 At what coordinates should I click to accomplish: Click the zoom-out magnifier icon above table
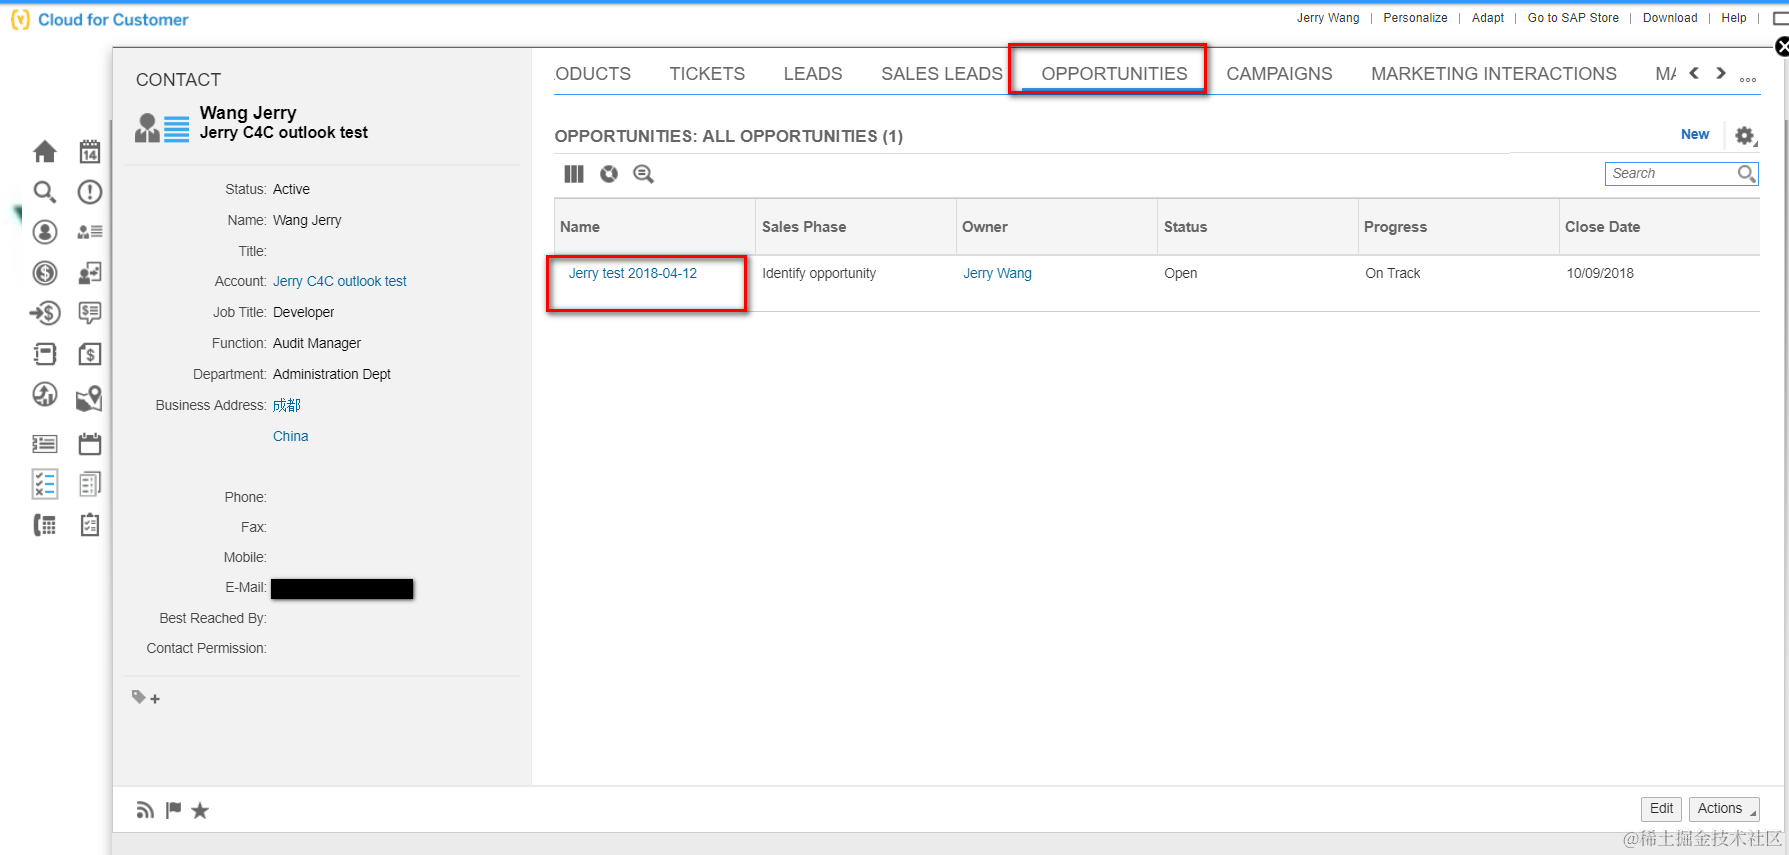pyautogui.click(x=643, y=174)
